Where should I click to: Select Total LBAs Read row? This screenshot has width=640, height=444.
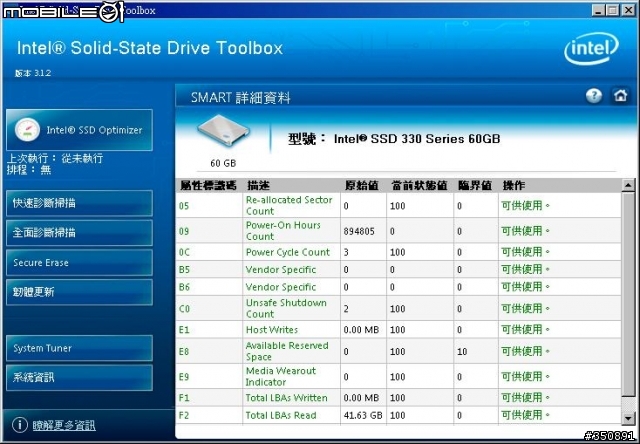click(398, 415)
